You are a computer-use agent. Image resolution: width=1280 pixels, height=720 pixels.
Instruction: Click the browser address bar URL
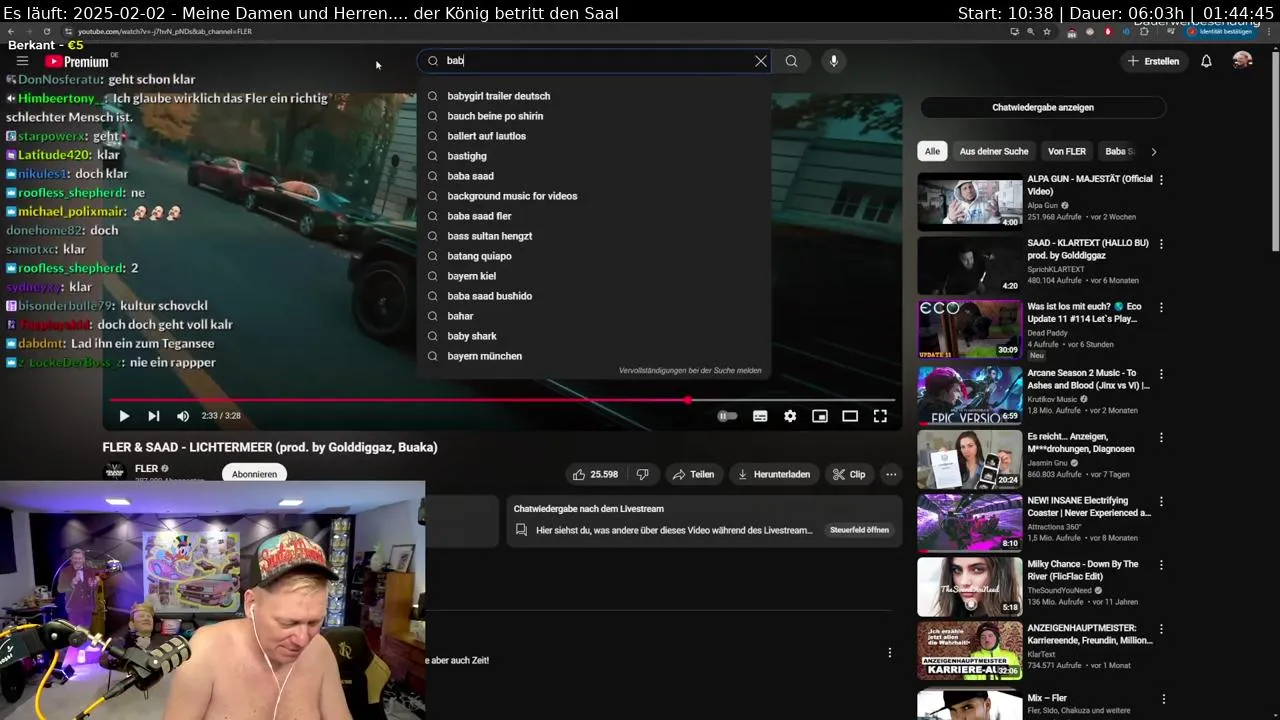165,32
